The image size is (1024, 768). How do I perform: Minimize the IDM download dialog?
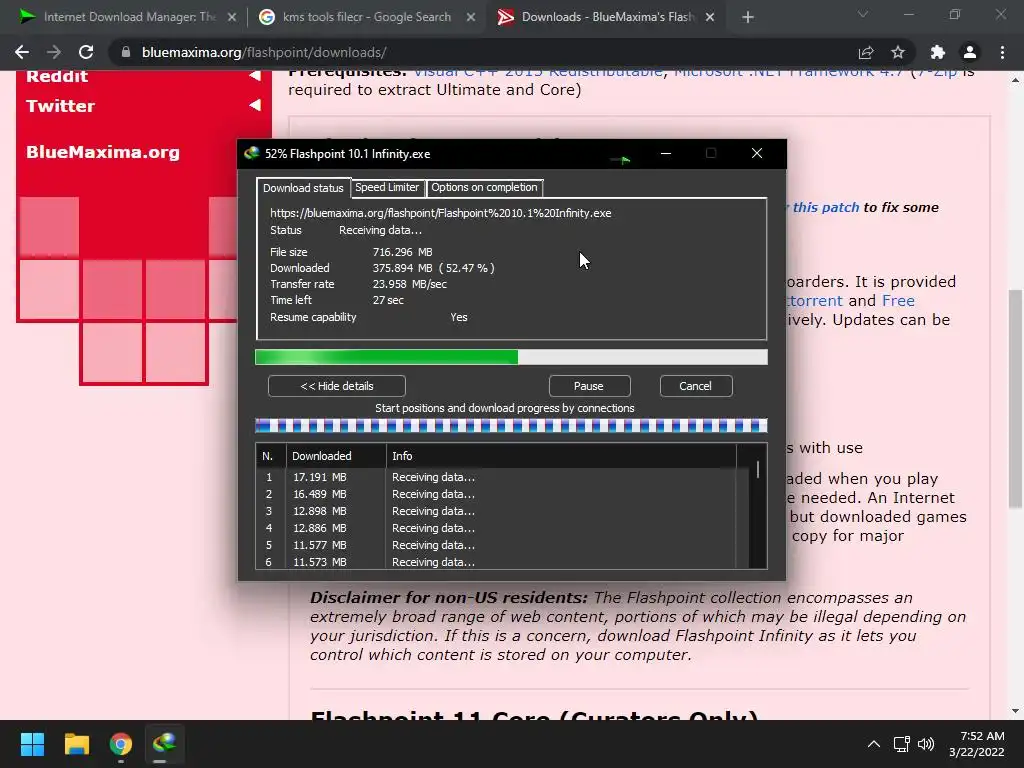(x=665, y=153)
